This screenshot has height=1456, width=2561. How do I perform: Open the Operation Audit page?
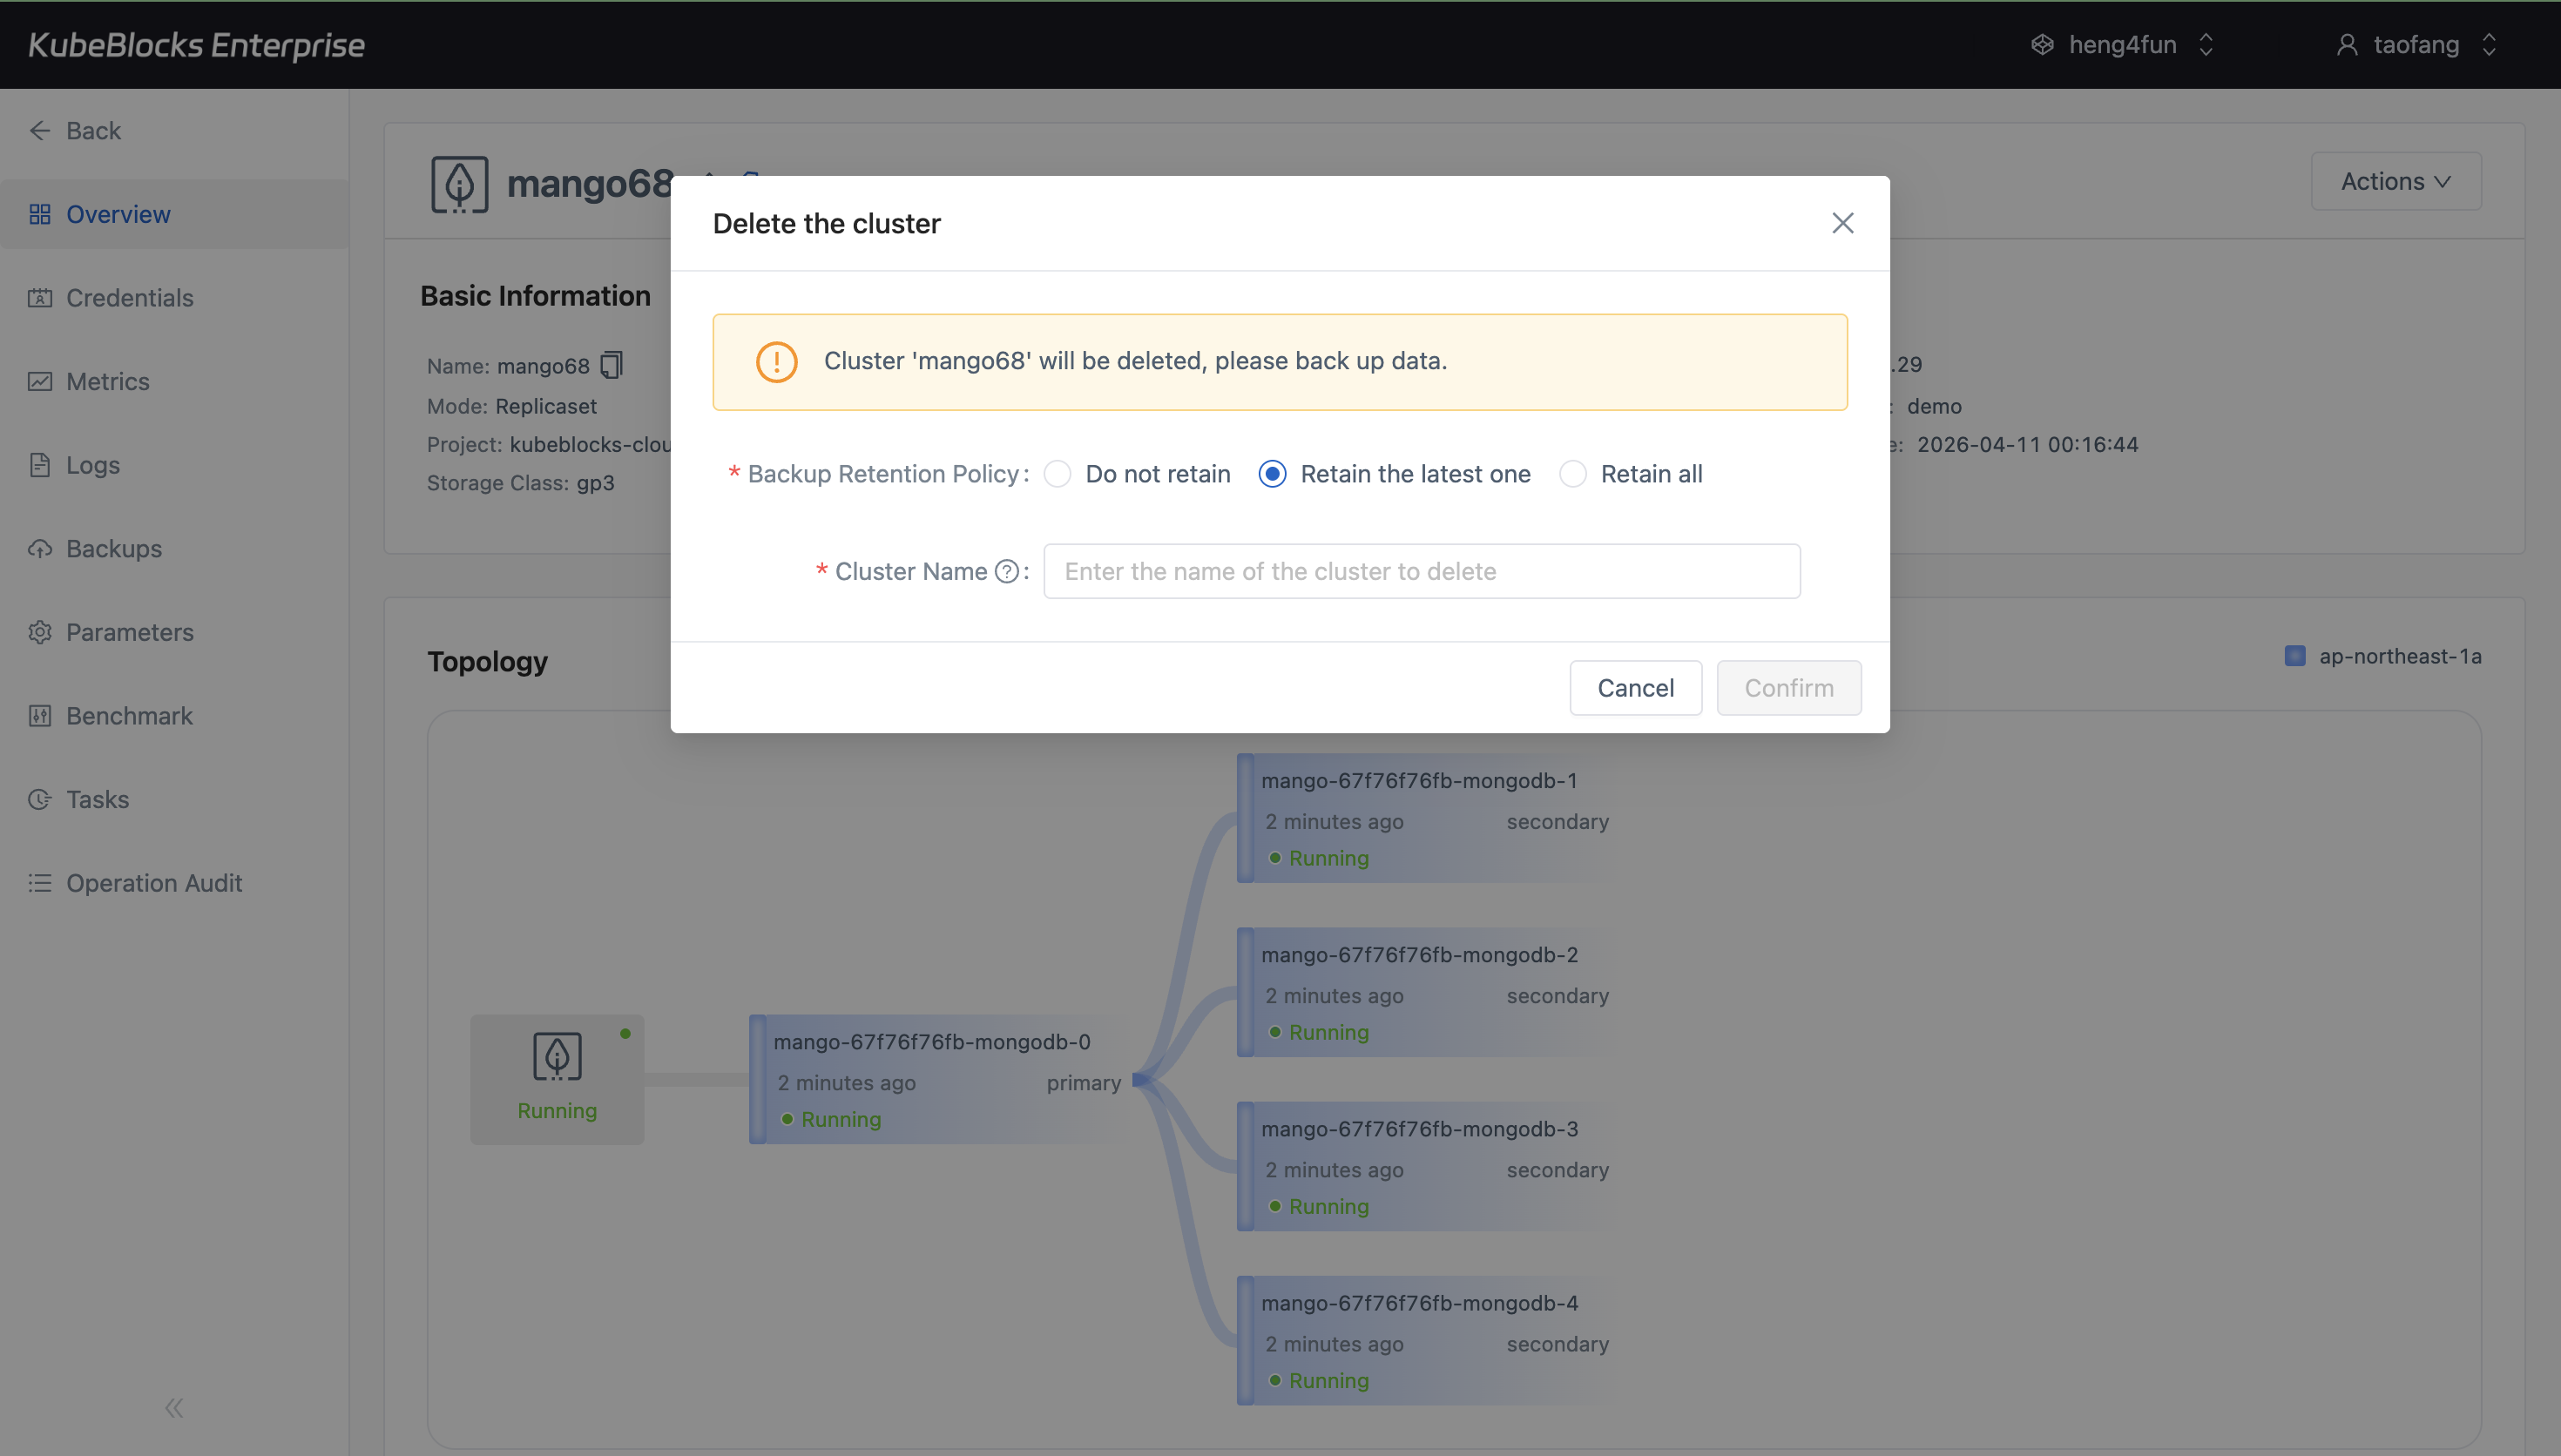pos(155,882)
